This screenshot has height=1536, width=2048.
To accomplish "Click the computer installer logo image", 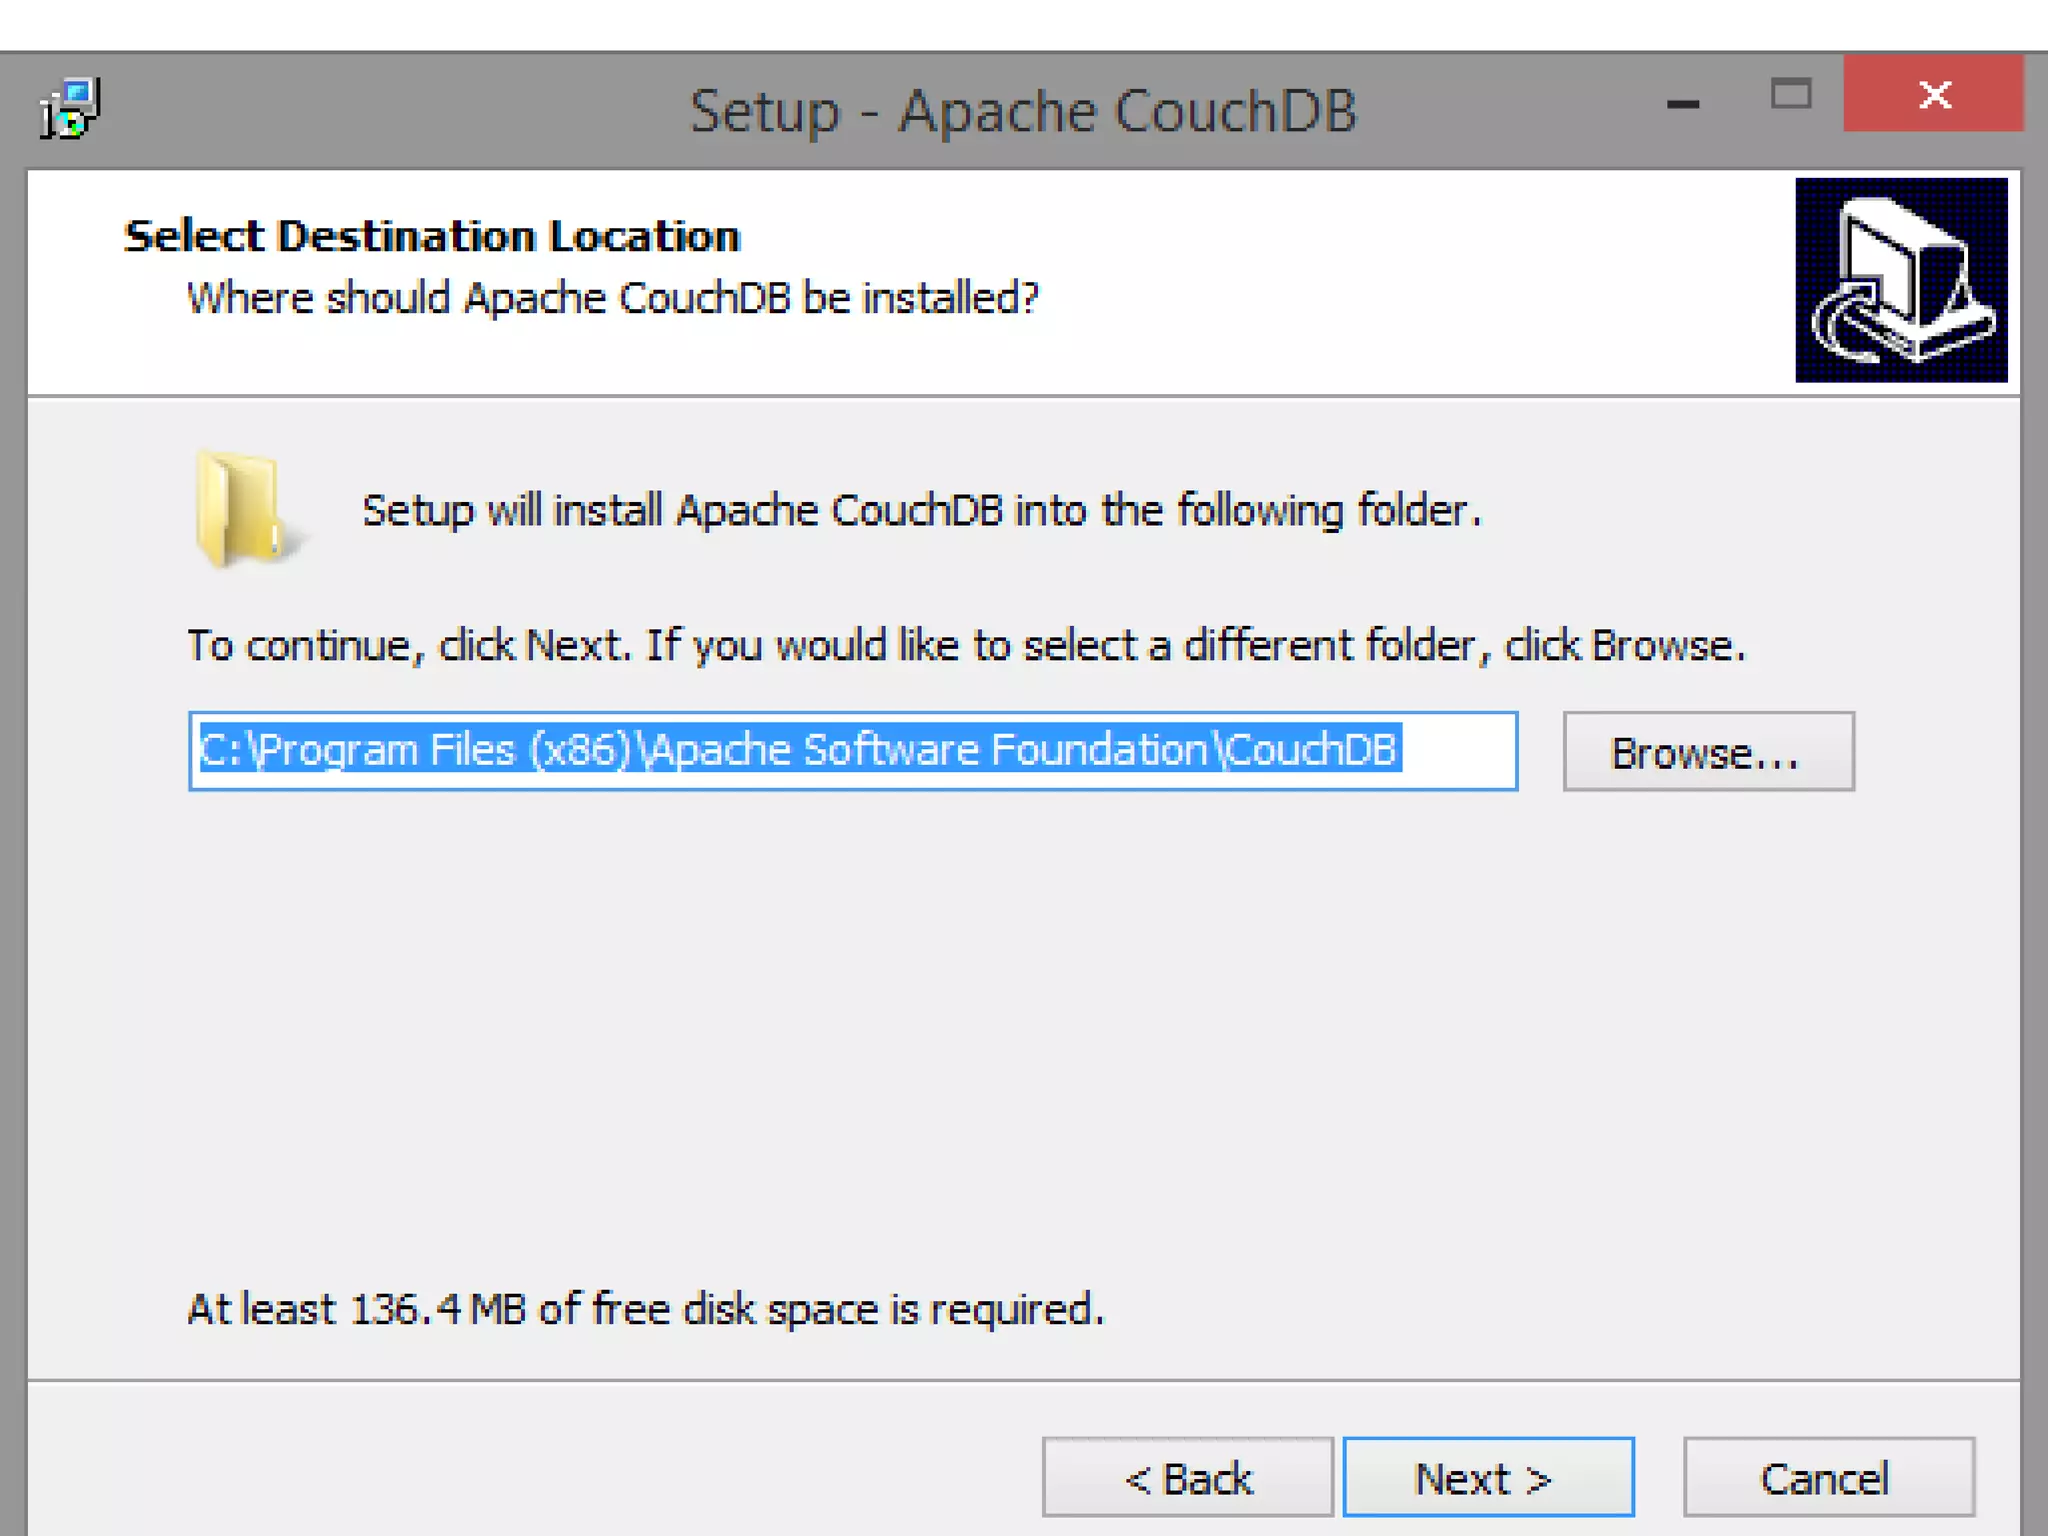I will pos(1900,280).
